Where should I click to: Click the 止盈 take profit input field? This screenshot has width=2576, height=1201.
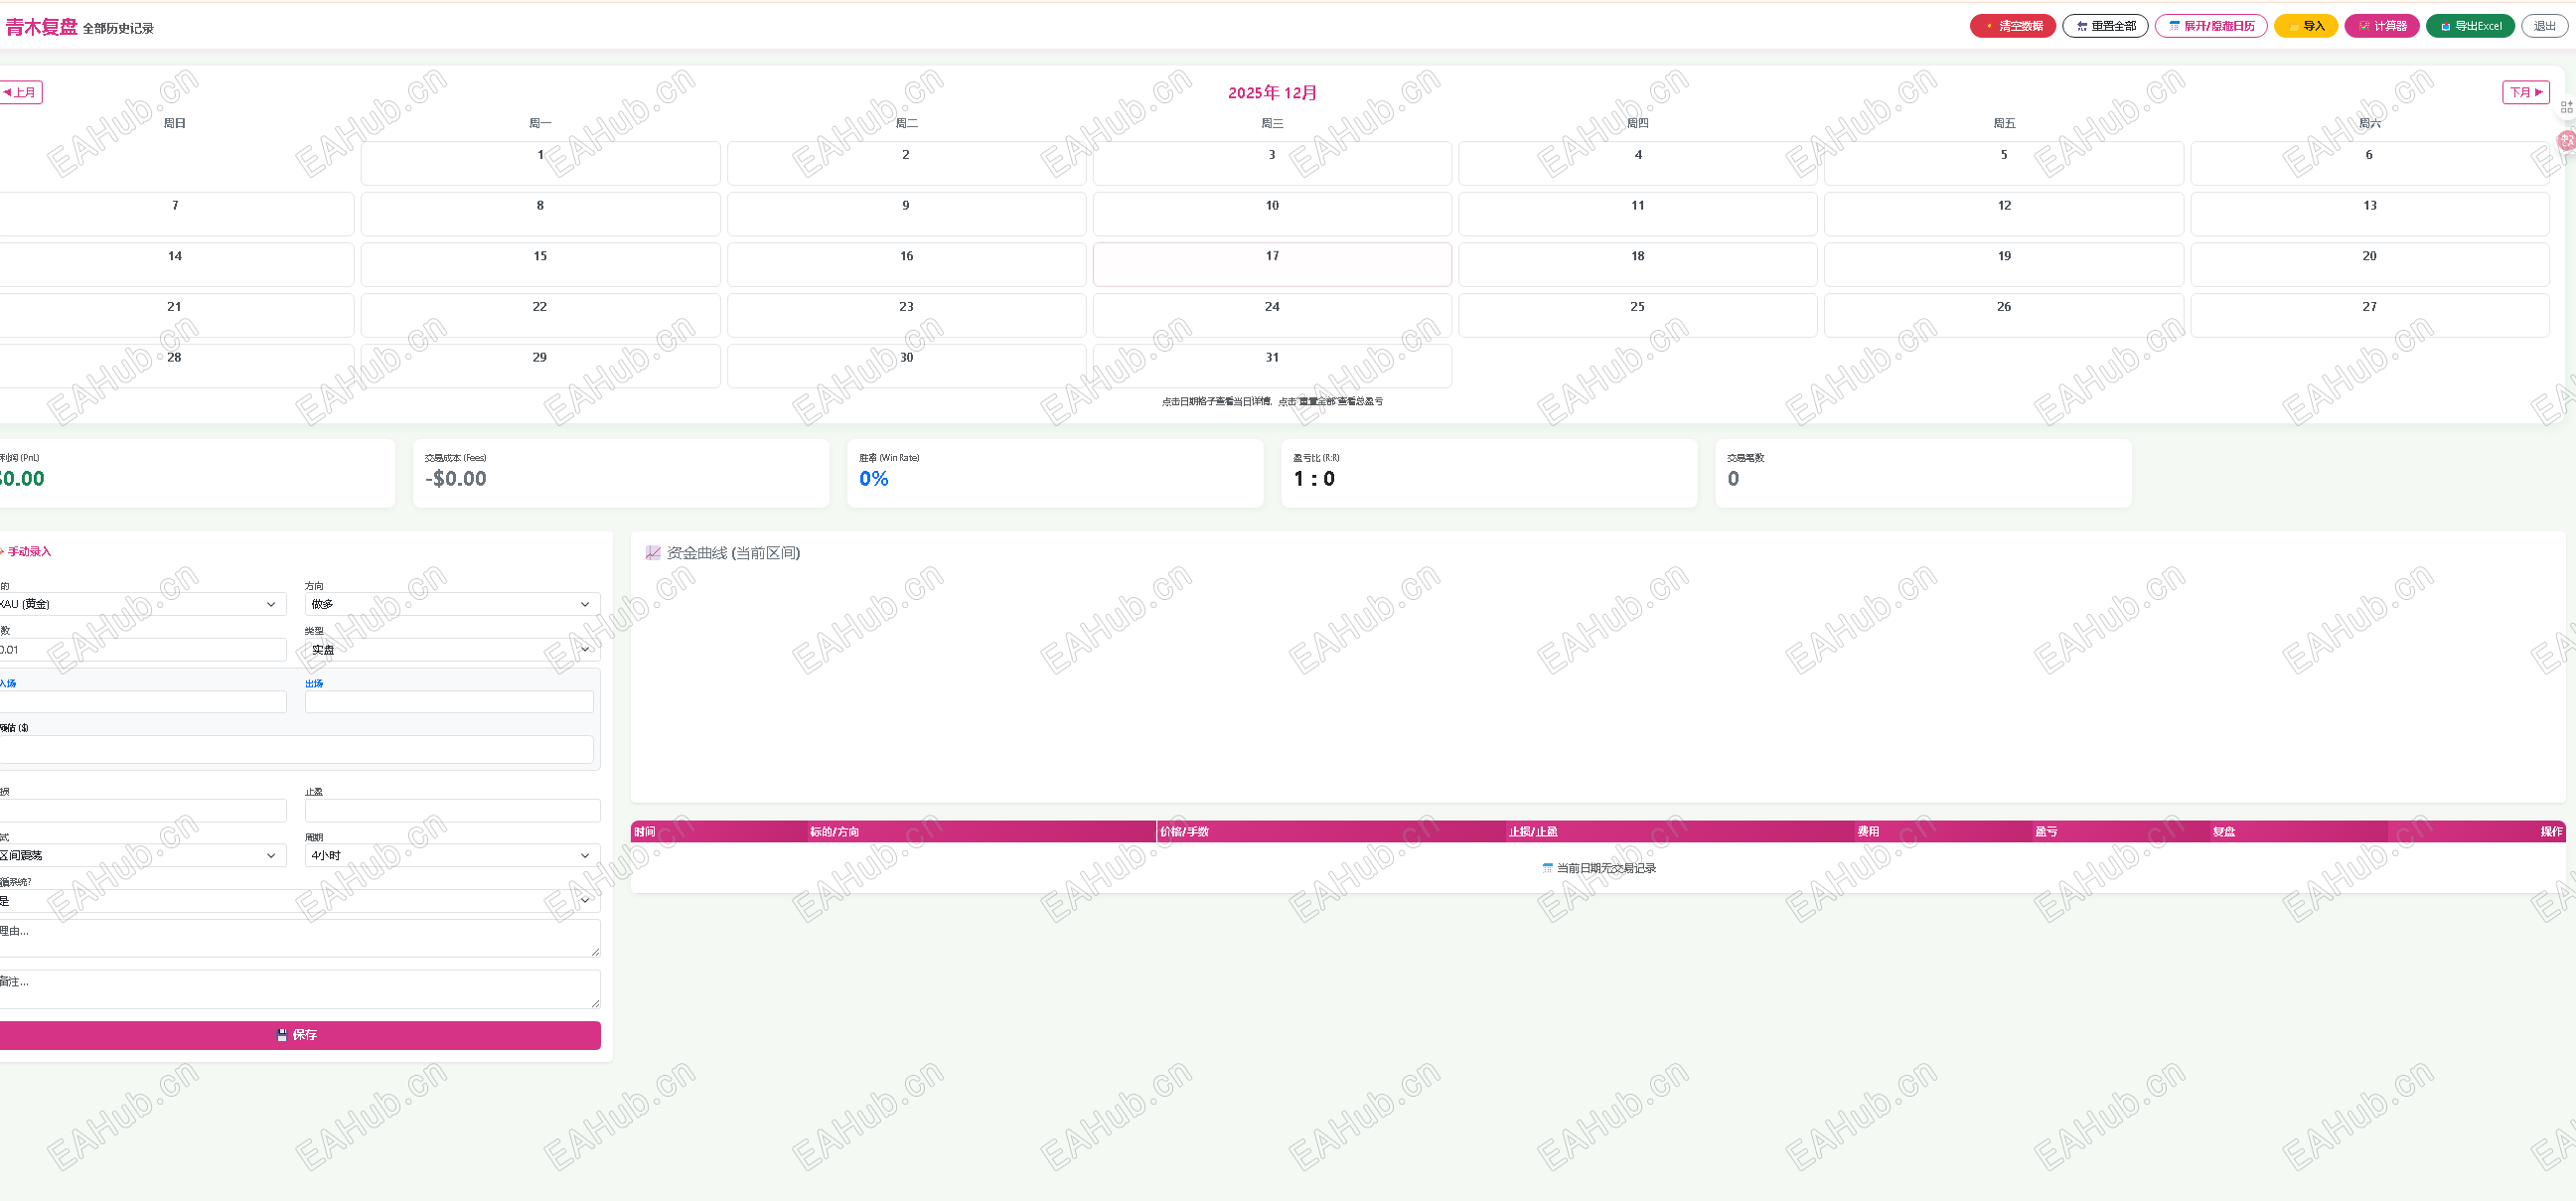pyautogui.click(x=451, y=810)
